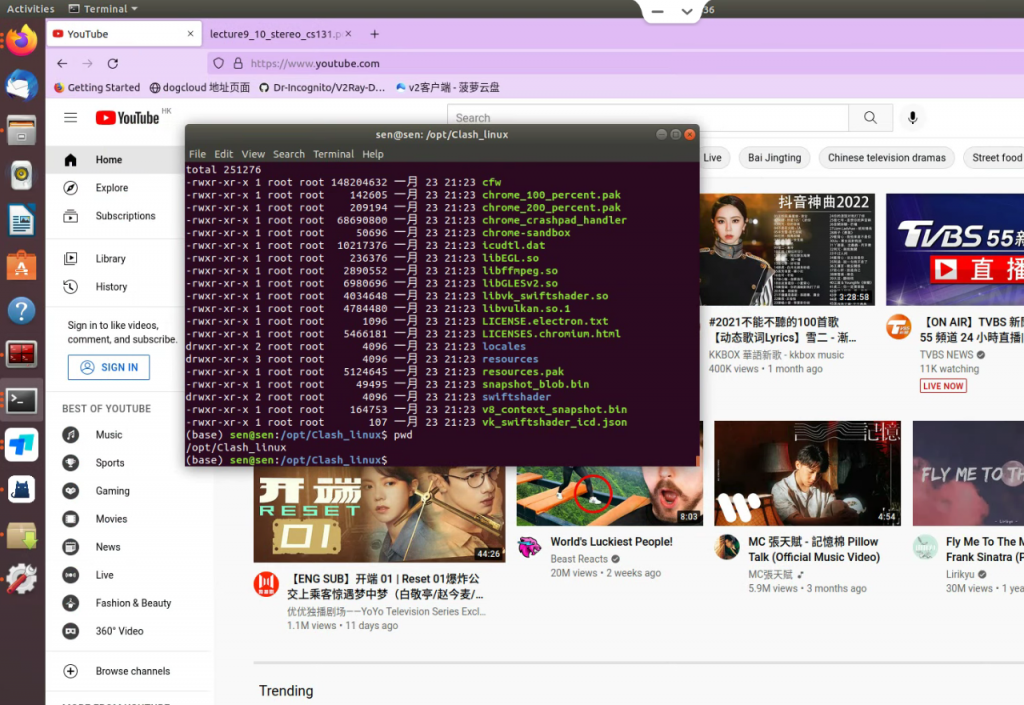Expand Browse channels in sidebar

click(132, 671)
